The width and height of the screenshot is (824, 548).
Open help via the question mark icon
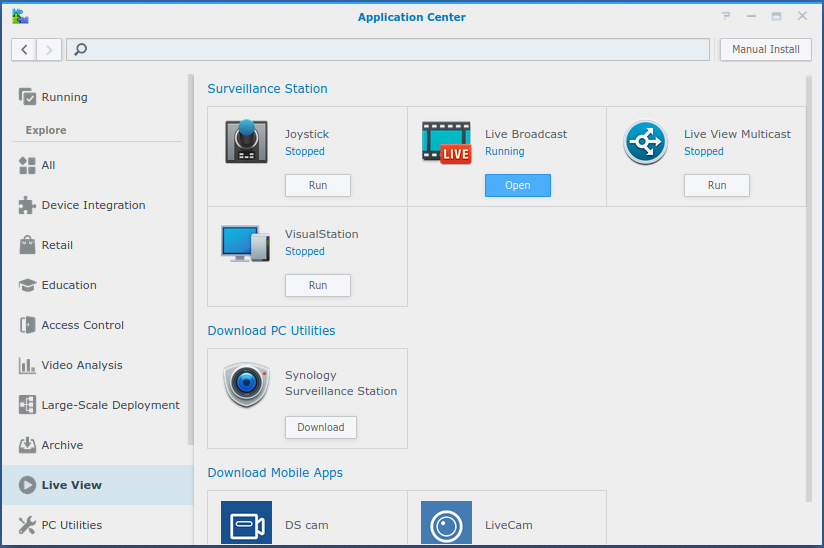click(x=726, y=16)
